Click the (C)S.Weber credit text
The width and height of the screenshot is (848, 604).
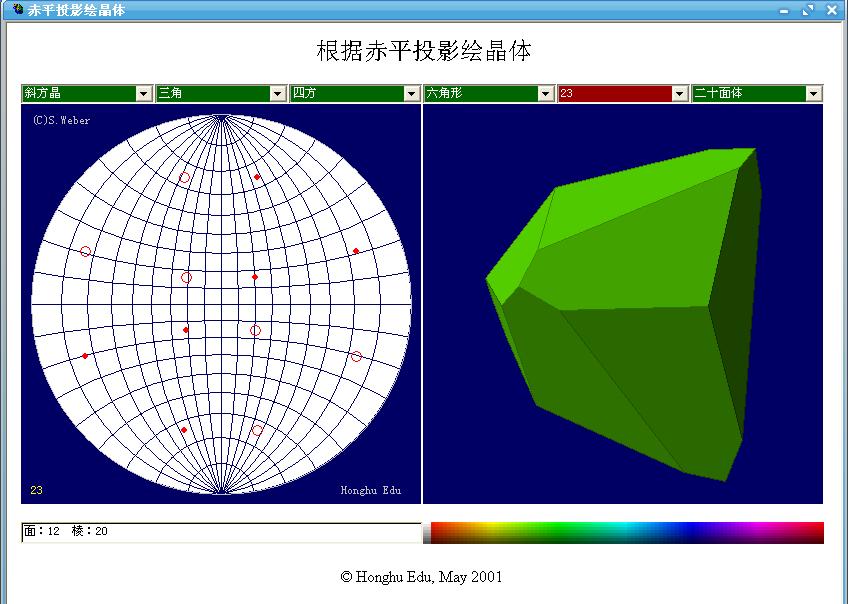61,120
